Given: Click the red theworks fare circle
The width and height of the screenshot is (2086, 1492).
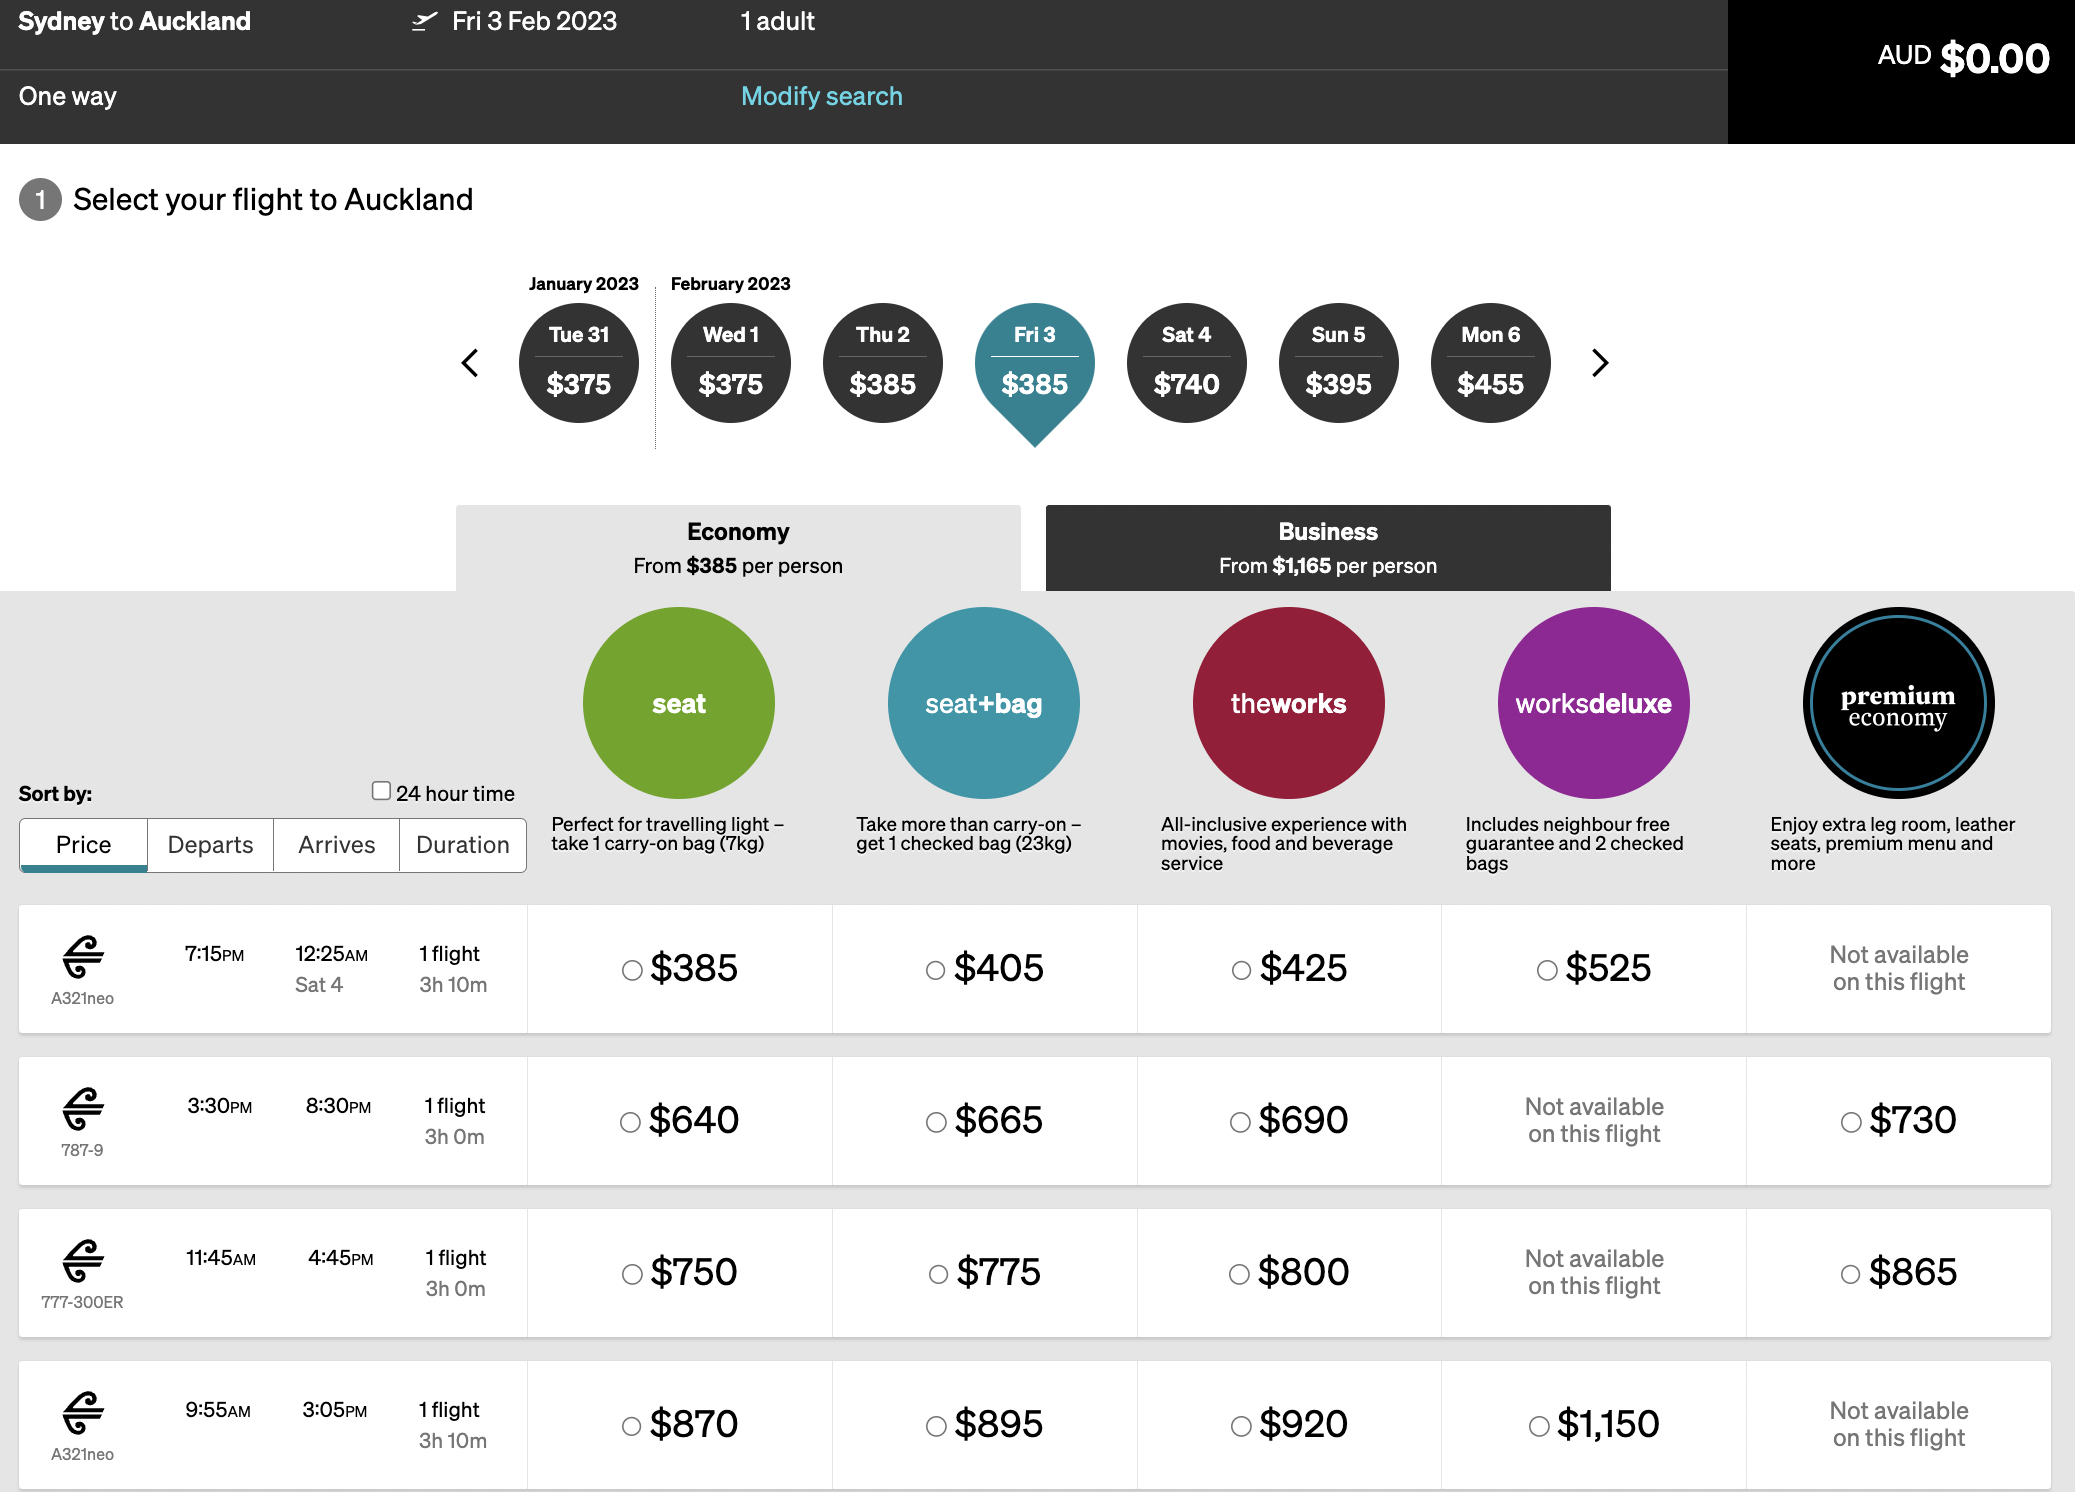Looking at the screenshot, I should [1289, 703].
